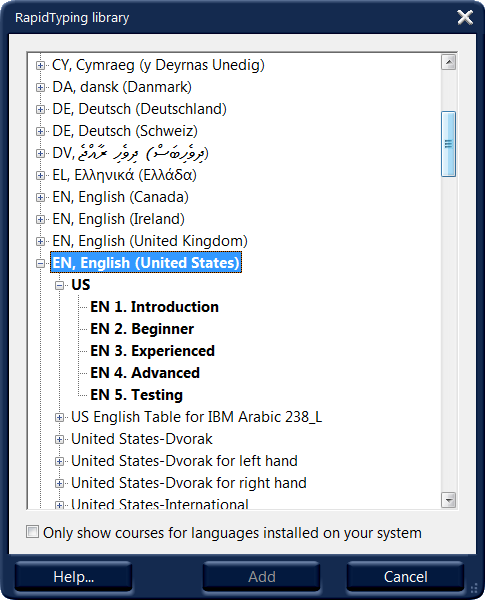Click the Add button
Image resolution: width=485 pixels, height=600 pixels.
pyautogui.click(x=261, y=576)
